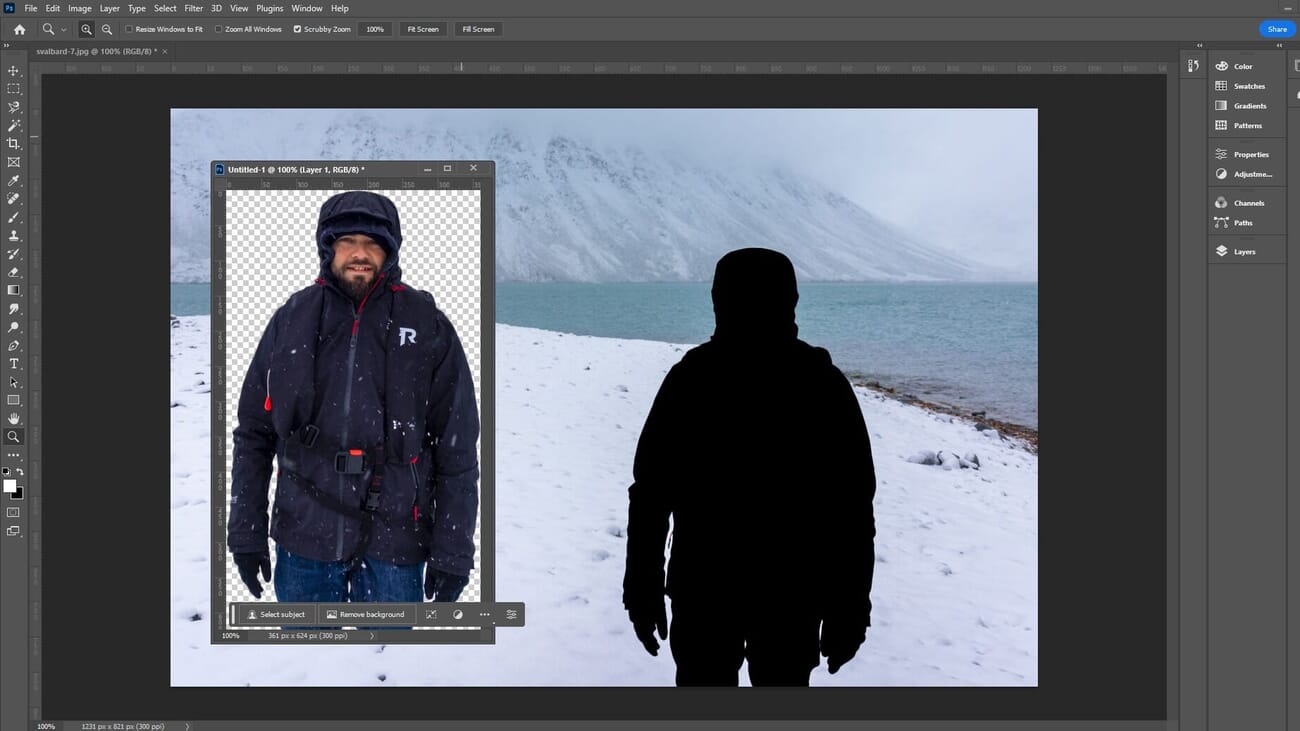Disable Scrubby Zoom
This screenshot has width=1300, height=731.
click(296, 29)
